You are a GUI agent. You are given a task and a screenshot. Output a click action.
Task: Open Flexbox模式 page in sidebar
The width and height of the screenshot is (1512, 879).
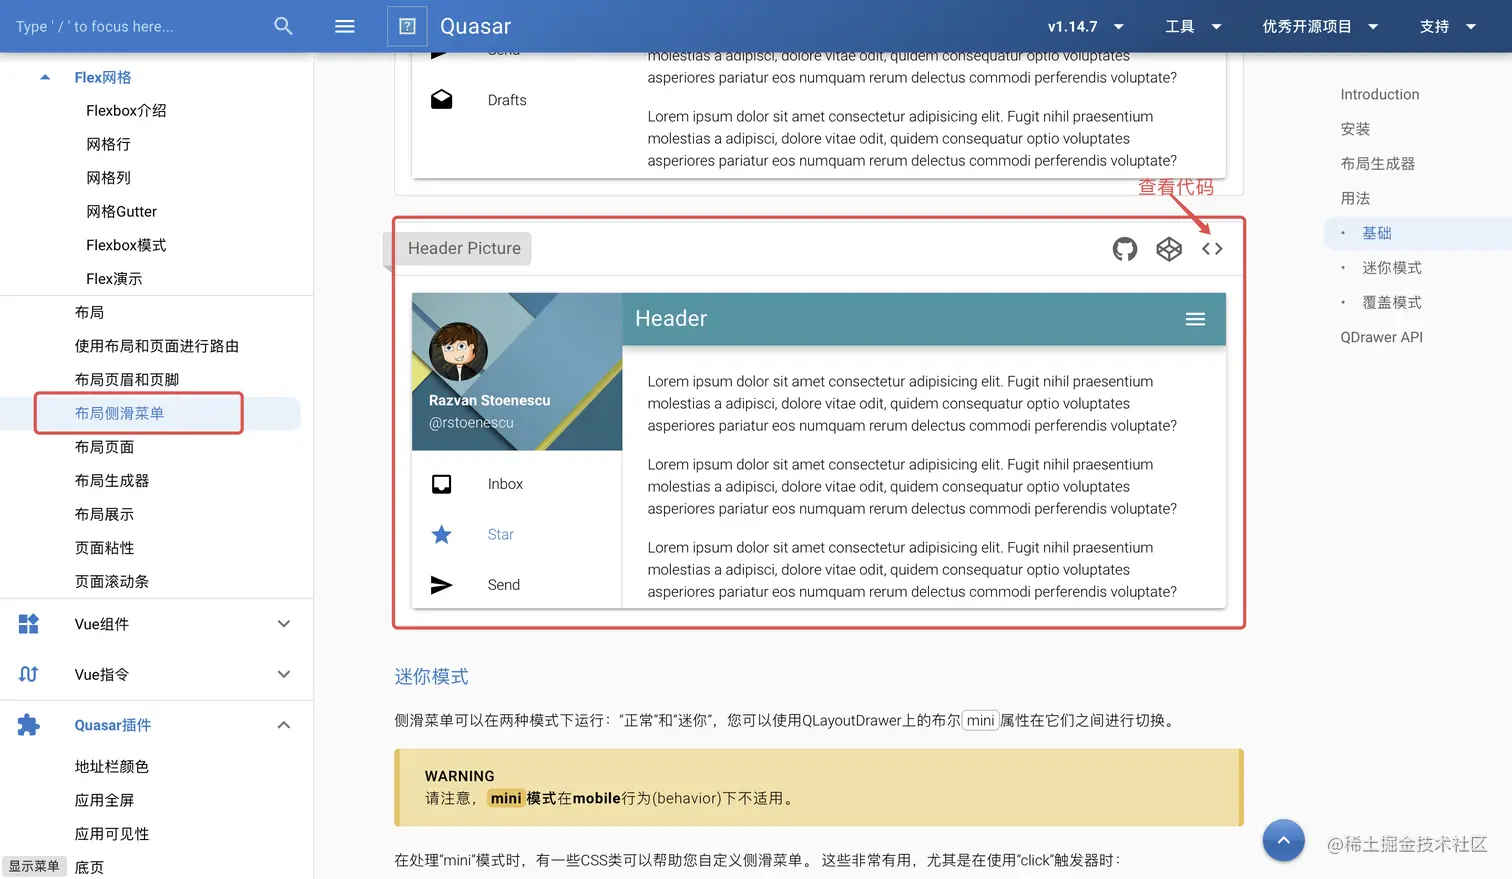tap(126, 245)
